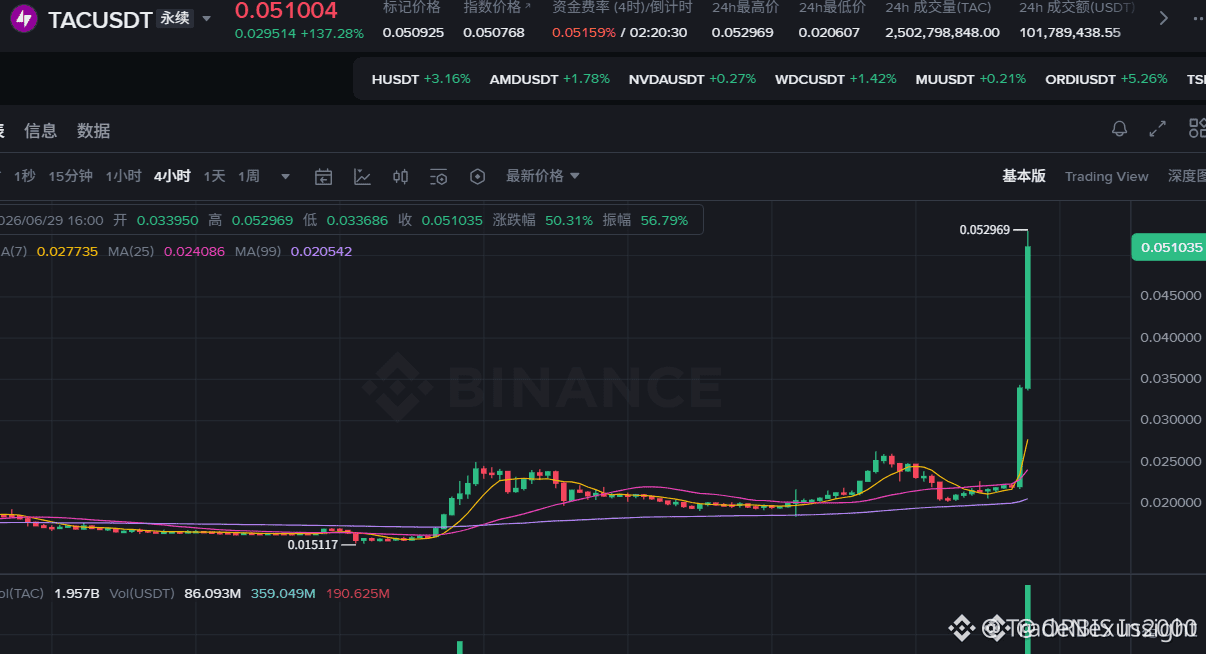The height and width of the screenshot is (654, 1206).
Task: Click the 资金费率 funding rate label
Action: [622, 7]
